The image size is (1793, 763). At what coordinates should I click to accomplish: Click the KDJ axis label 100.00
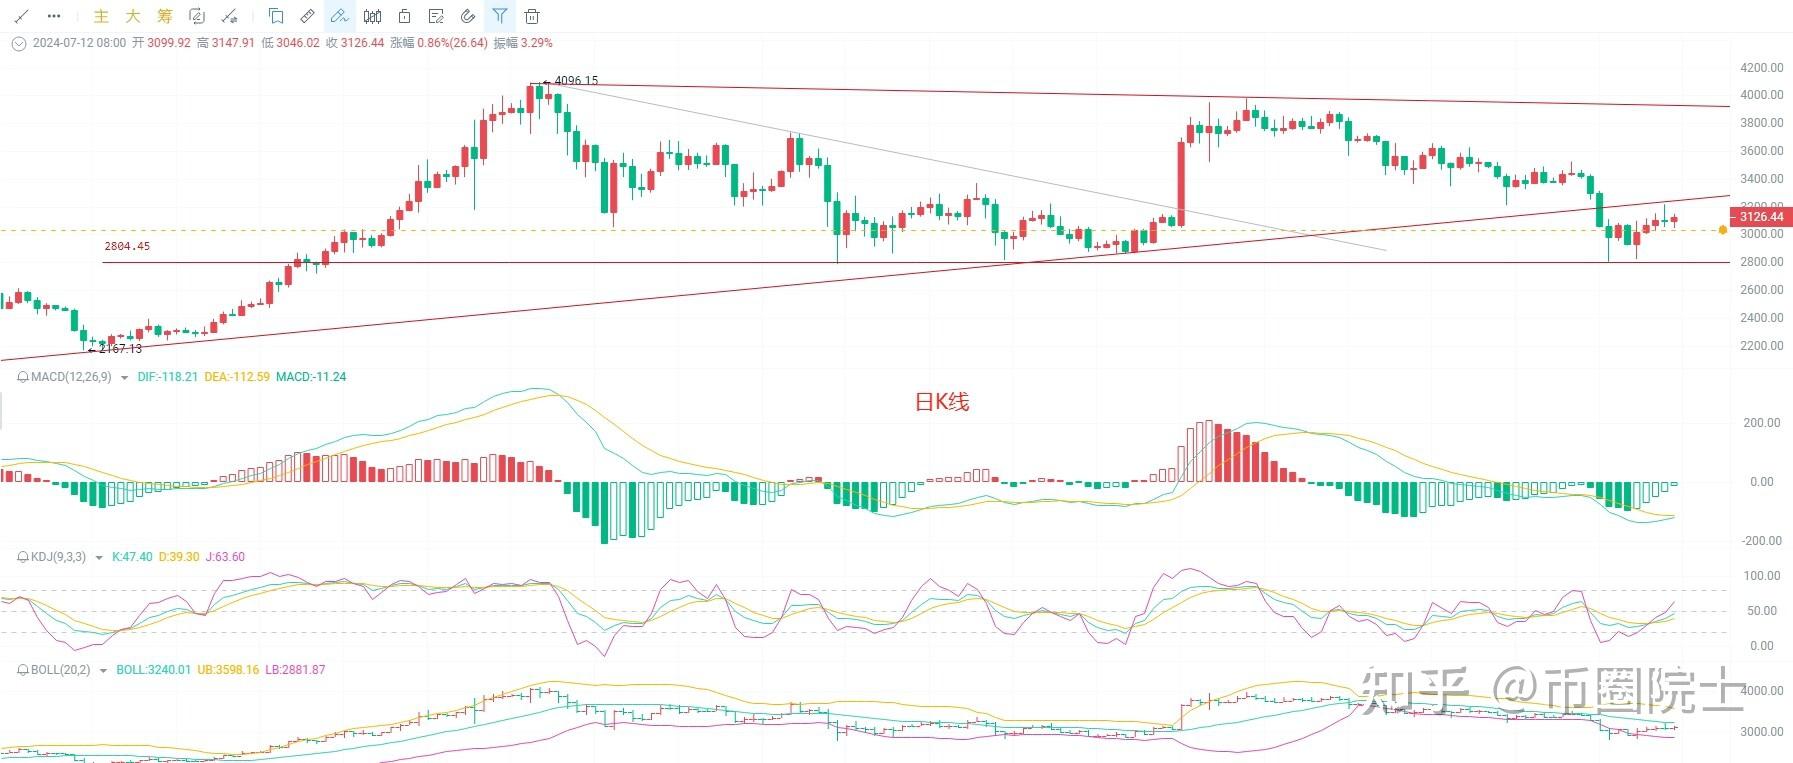[x=1762, y=576]
